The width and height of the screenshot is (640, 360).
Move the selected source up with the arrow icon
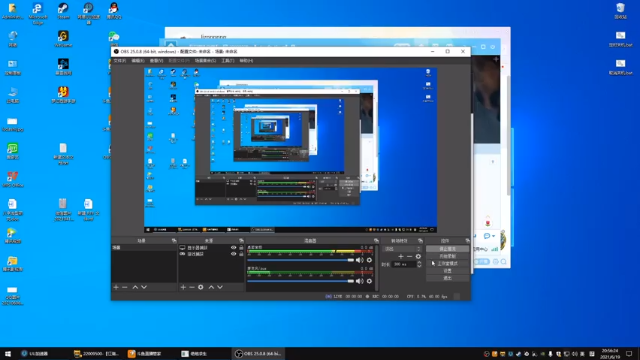(x=211, y=287)
